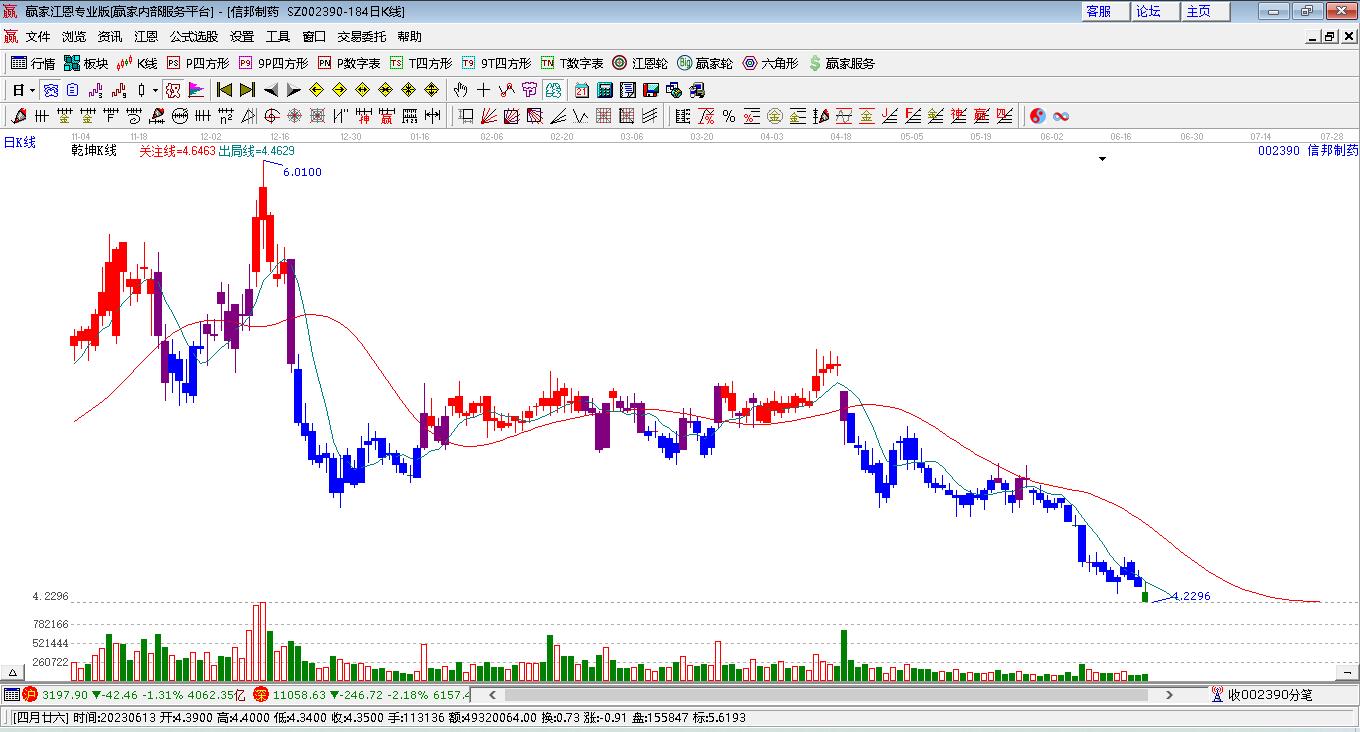Click the red pencil drawing tool
1360x732 pixels.
pos(18,116)
